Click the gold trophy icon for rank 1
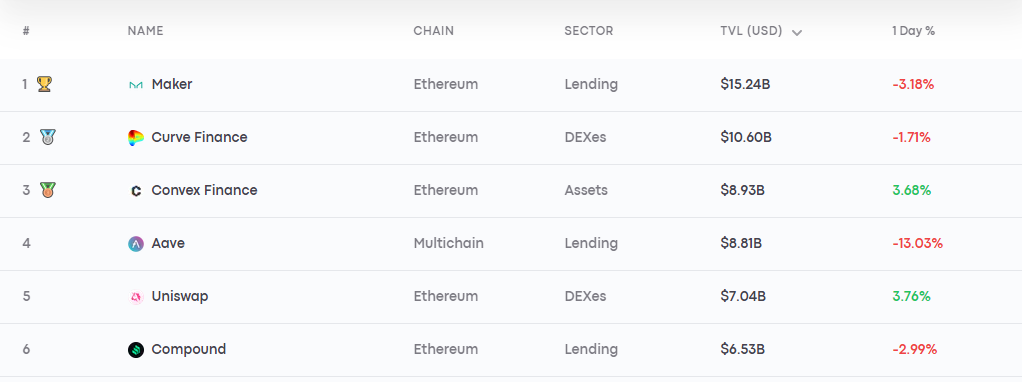This screenshot has width=1022, height=382. pyautogui.click(x=44, y=84)
